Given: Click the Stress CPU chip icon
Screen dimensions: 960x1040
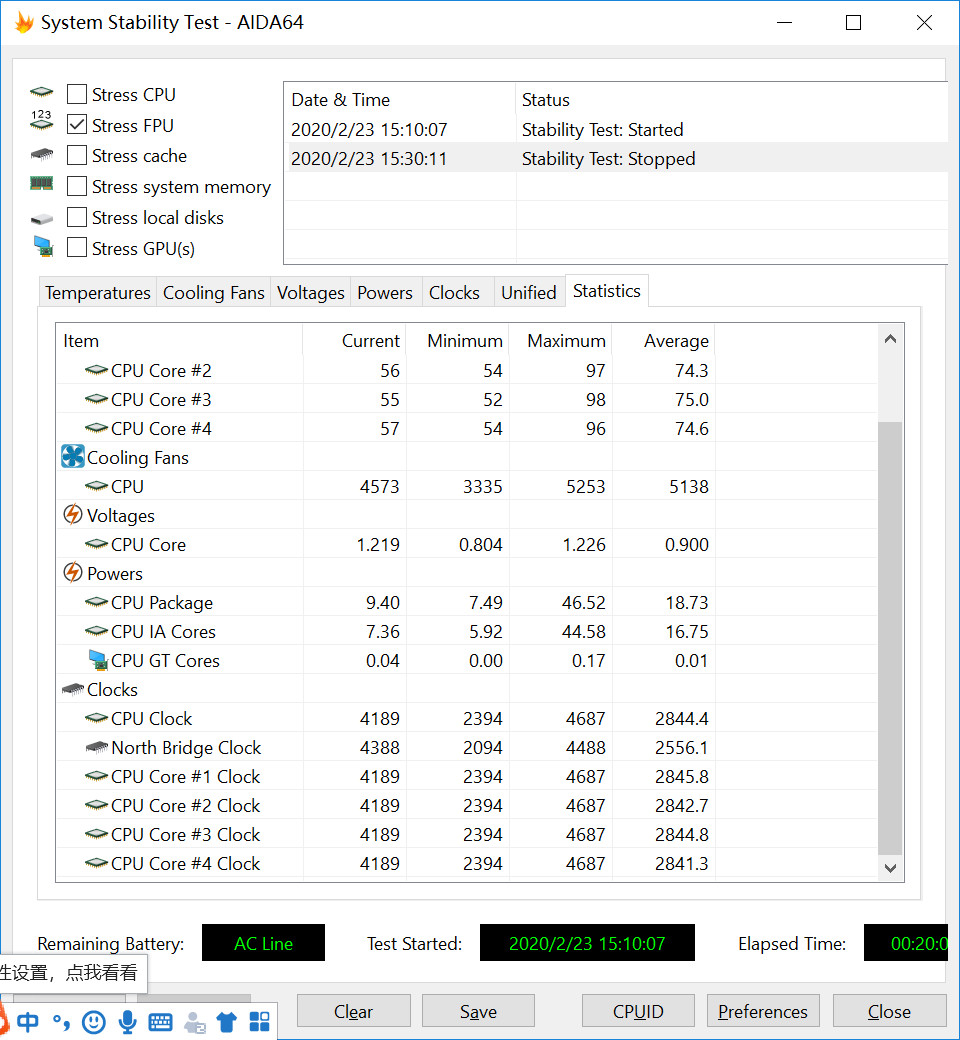Looking at the screenshot, I should 41,92.
